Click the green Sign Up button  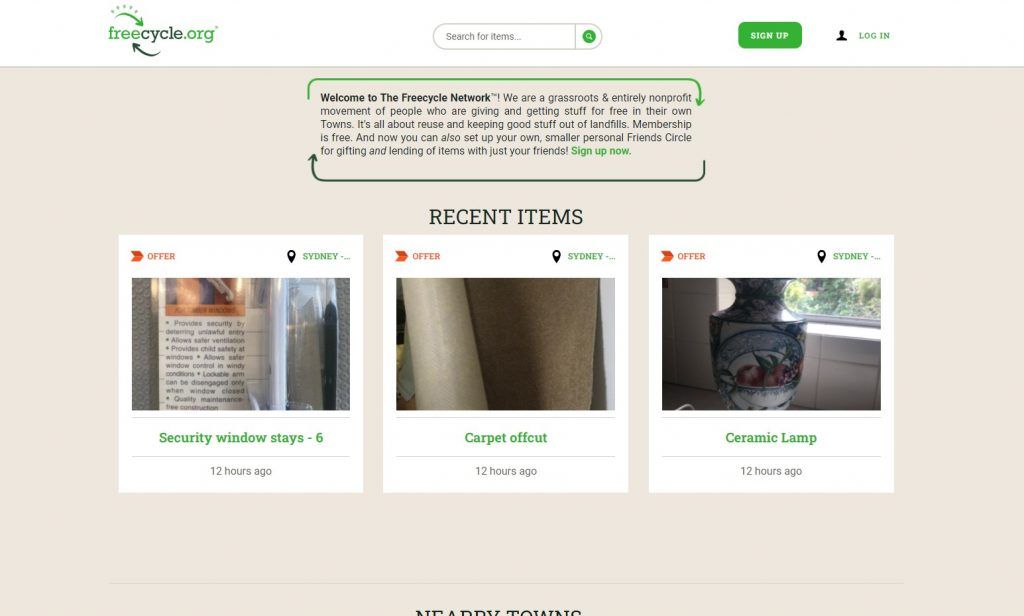[x=770, y=35]
